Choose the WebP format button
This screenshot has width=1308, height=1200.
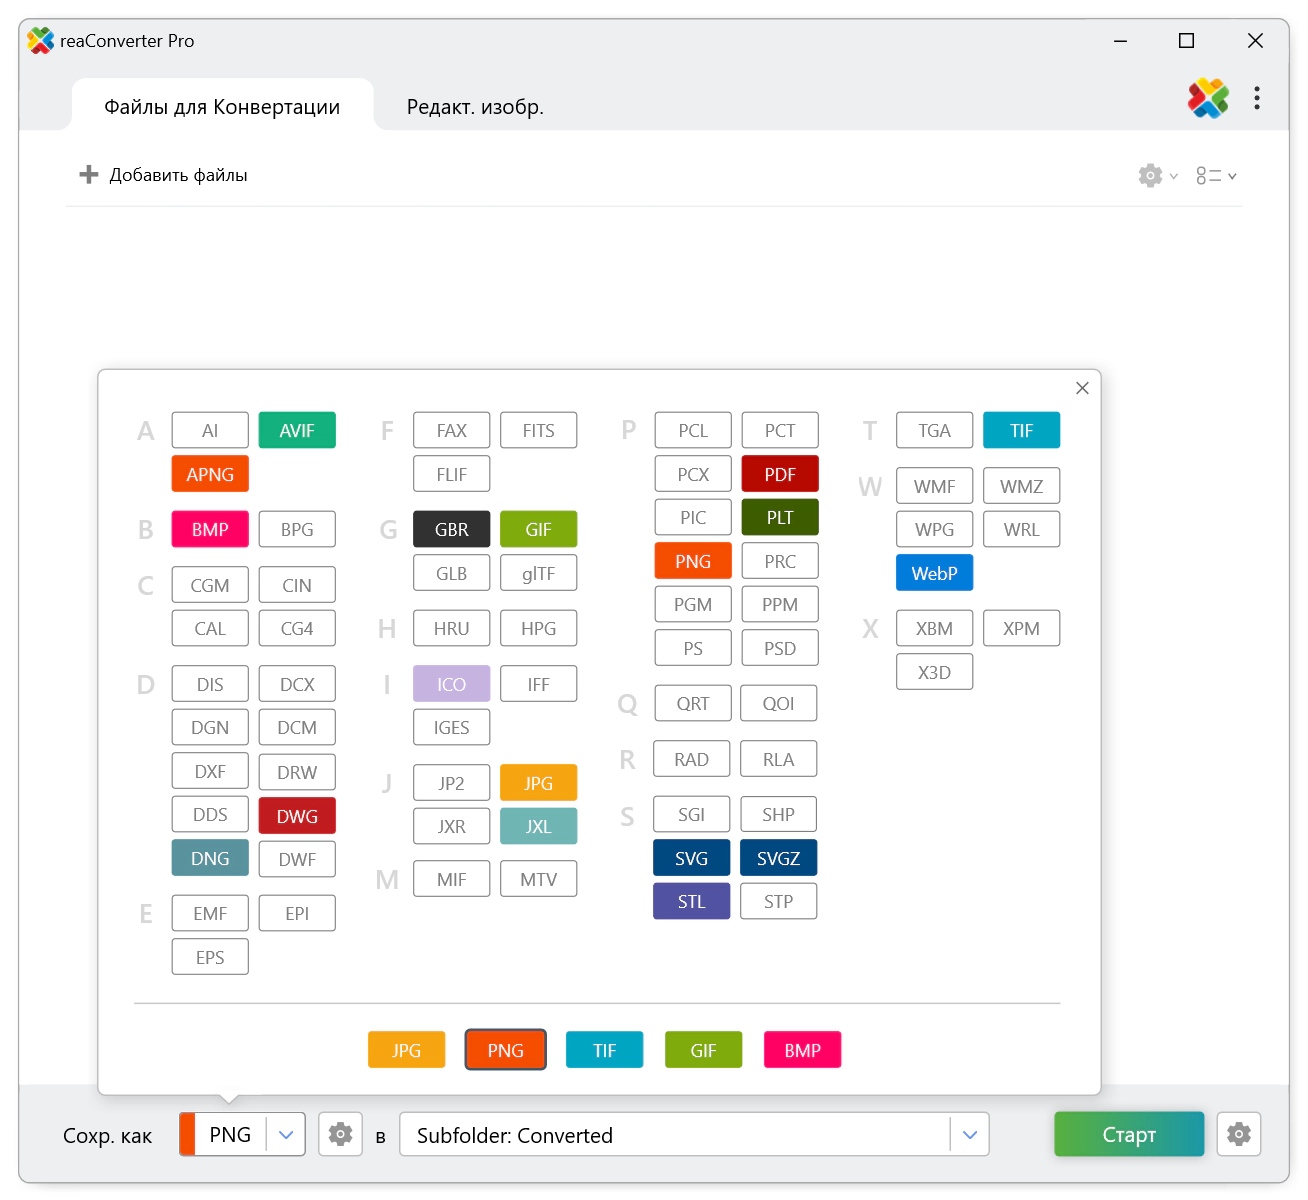(934, 573)
